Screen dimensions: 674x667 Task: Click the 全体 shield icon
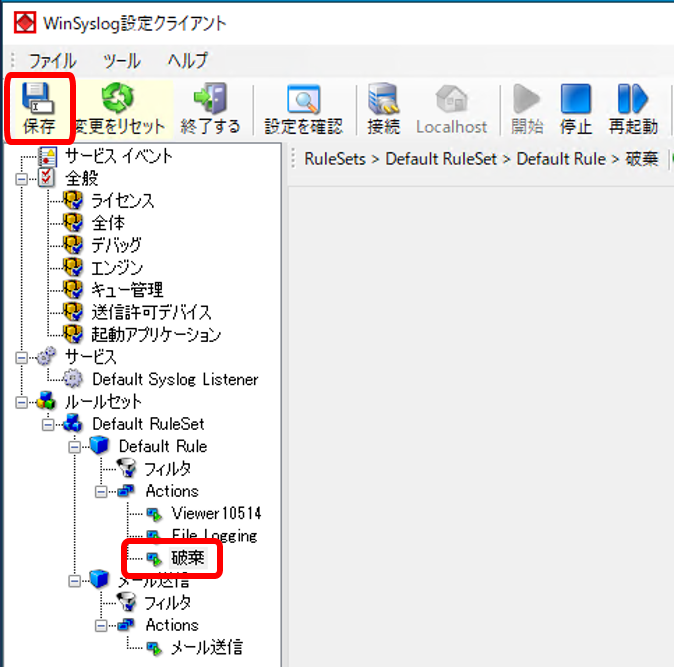click(x=73, y=223)
